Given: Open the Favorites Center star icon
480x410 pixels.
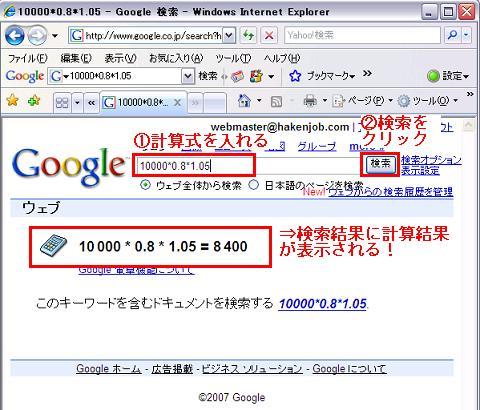Looking at the screenshot, I should (13, 101).
